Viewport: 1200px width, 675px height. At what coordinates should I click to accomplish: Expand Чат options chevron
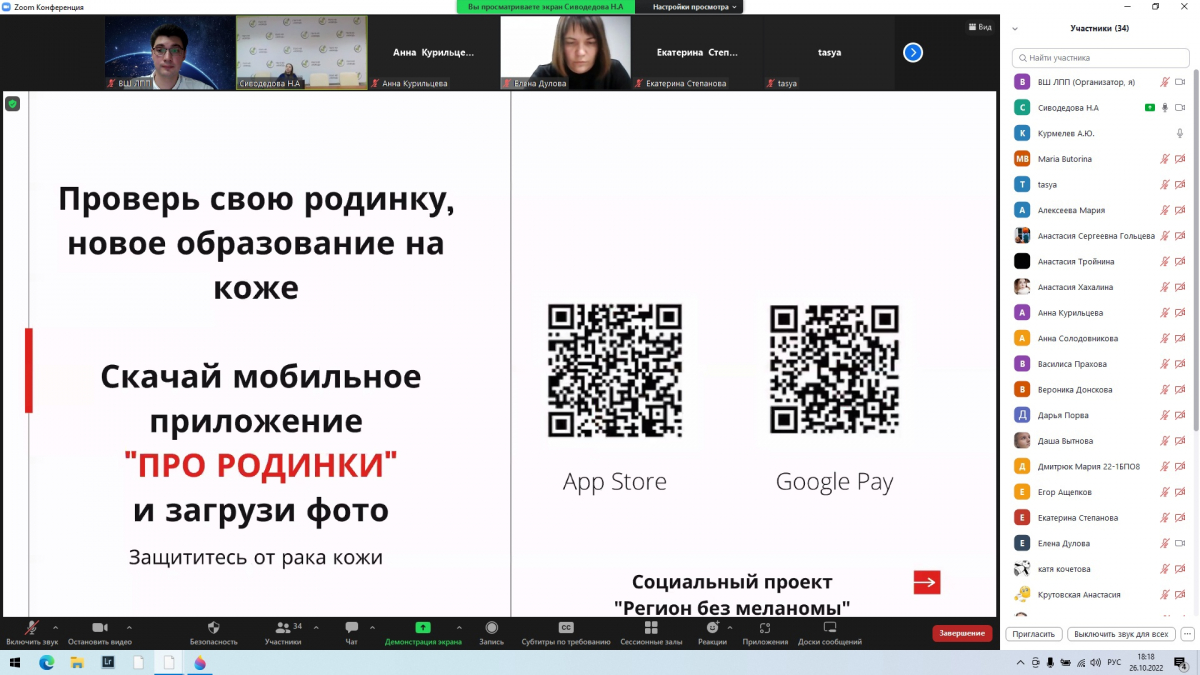click(375, 627)
